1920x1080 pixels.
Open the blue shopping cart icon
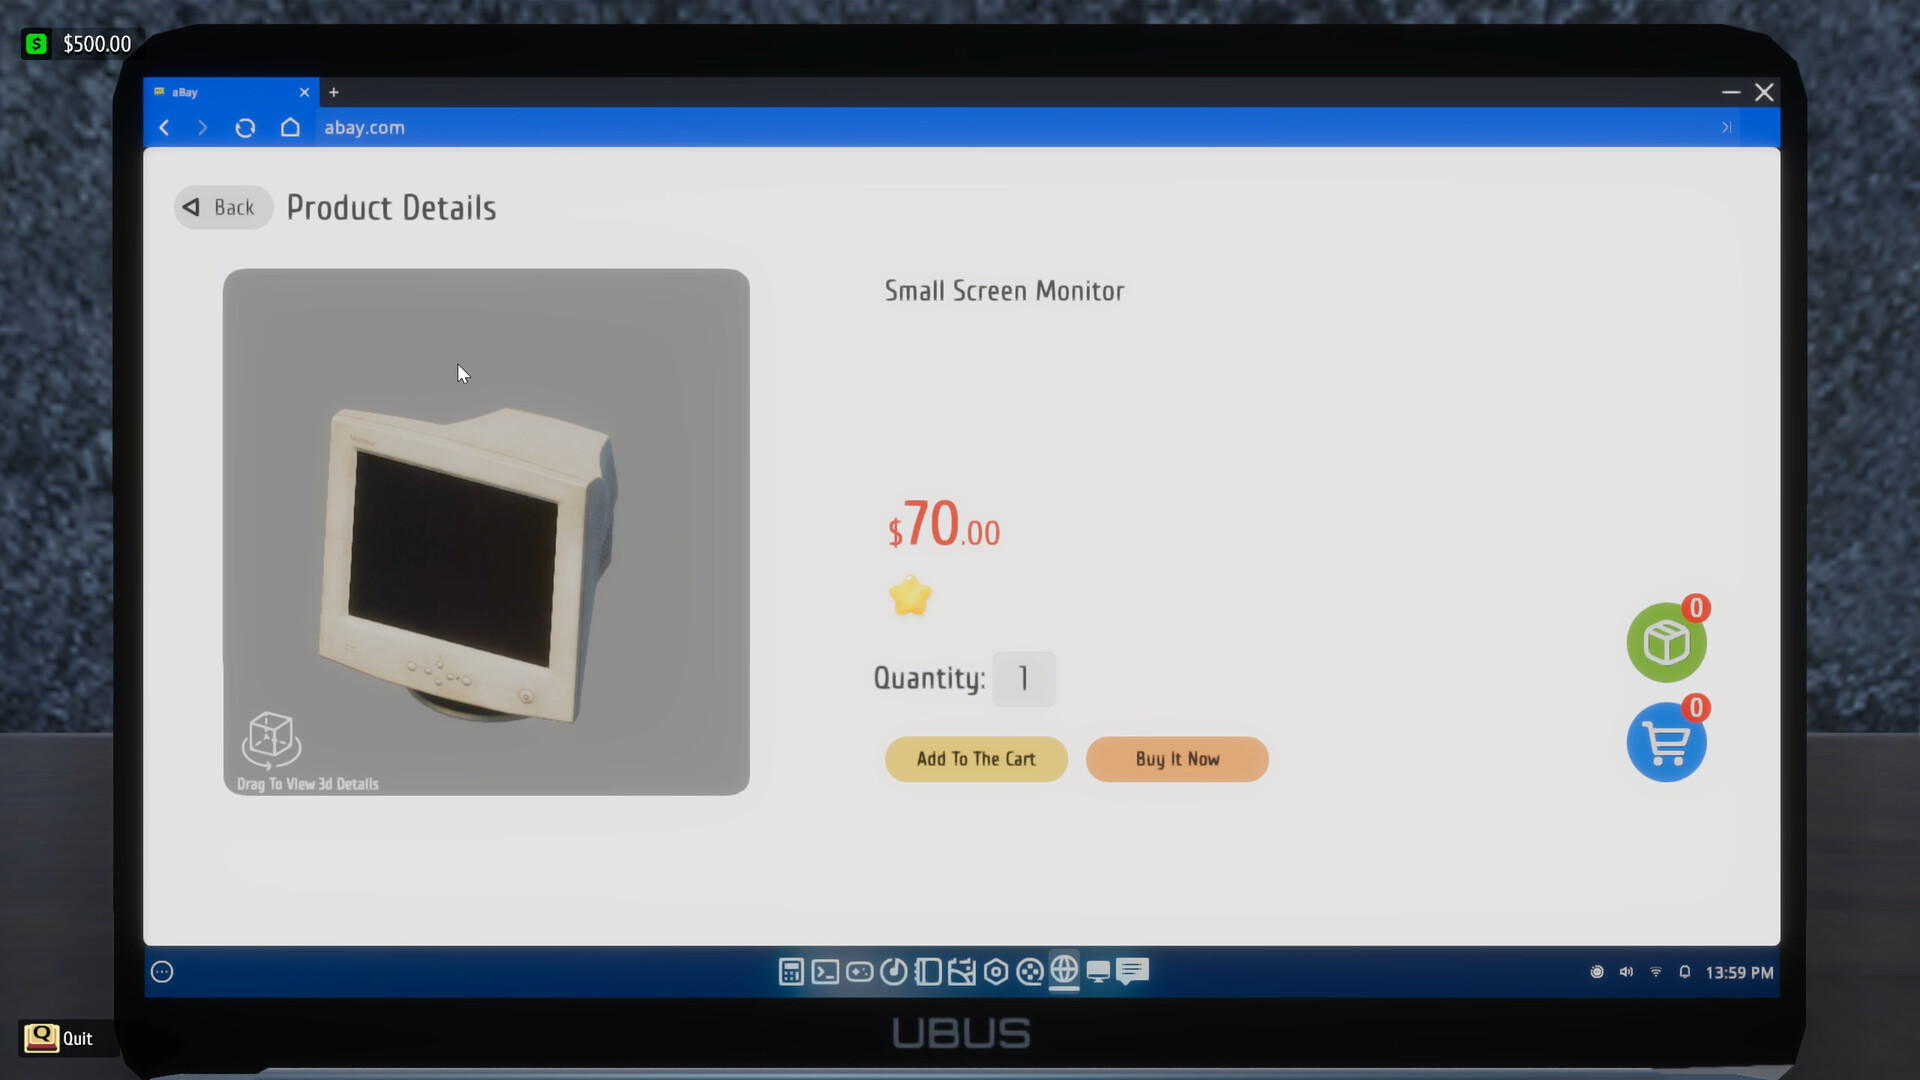[x=1664, y=742]
